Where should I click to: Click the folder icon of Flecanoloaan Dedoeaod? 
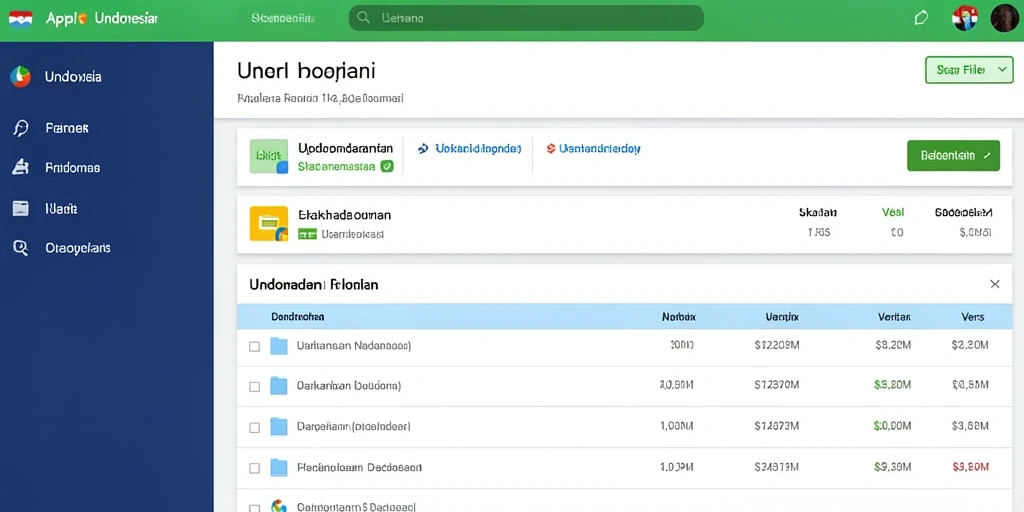279,468
